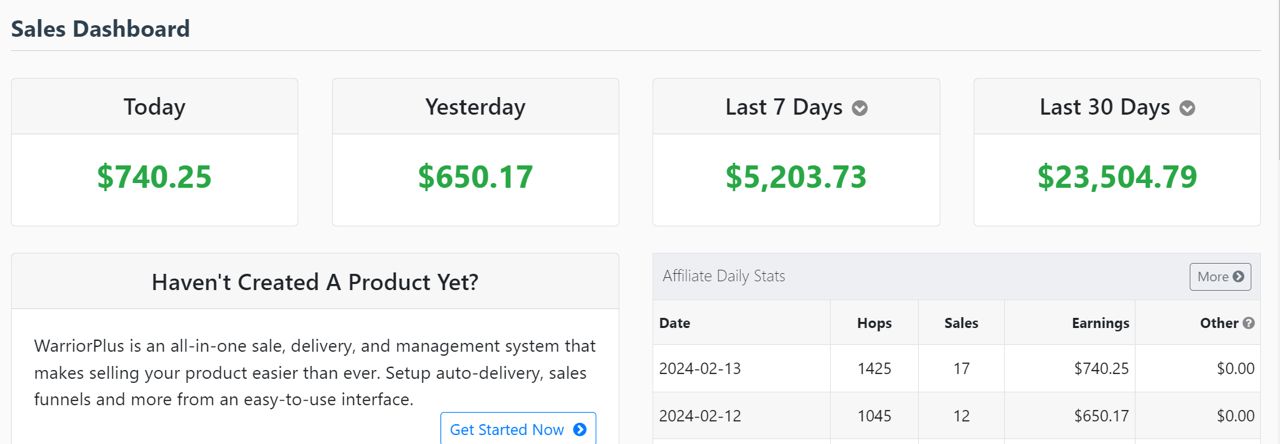Click the Get Started Now button
The image size is (1280, 444).
point(518,429)
